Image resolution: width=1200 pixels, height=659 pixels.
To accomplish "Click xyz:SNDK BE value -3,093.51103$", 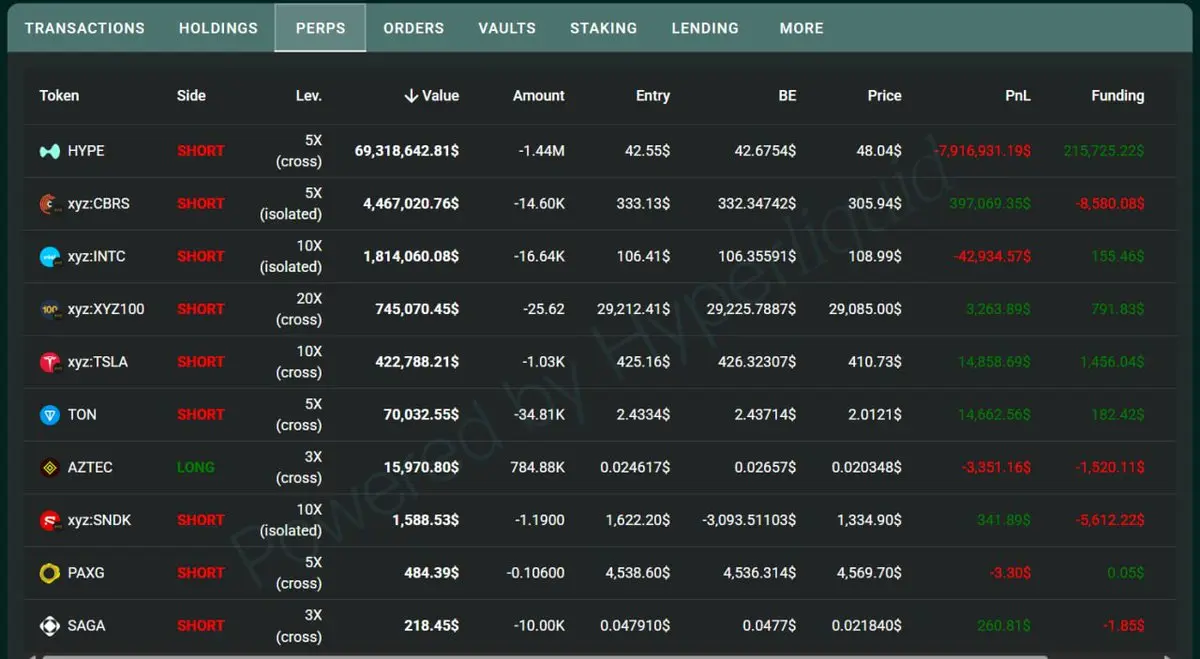I will point(750,520).
